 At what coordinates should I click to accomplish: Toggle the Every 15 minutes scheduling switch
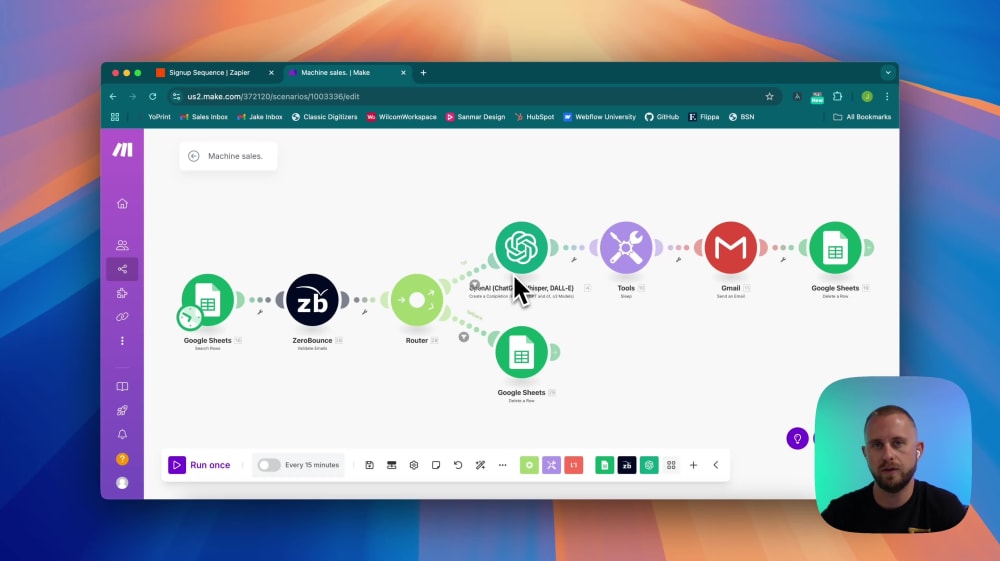268,465
